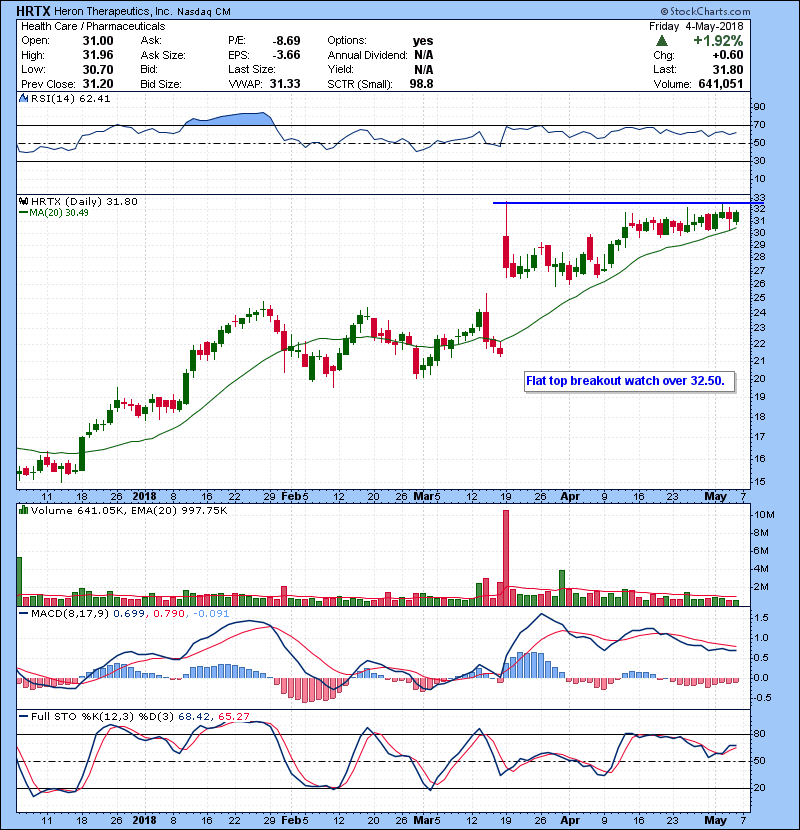Click the blue horizontal resistance line at 32.50

click(628, 203)
